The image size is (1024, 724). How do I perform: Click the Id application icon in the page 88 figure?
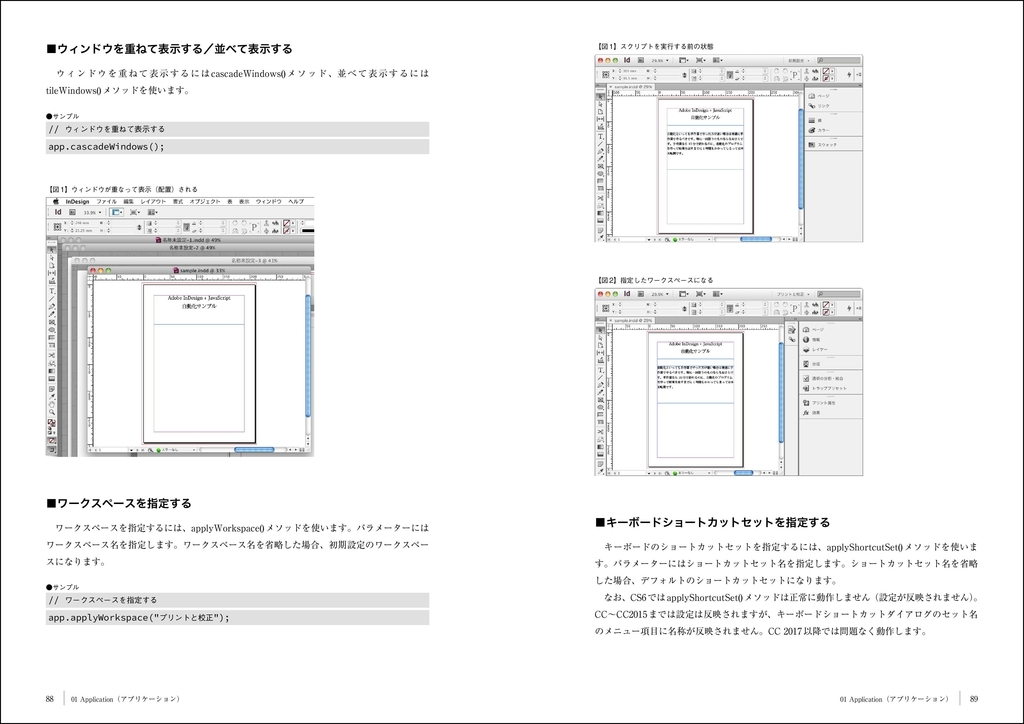tap(57, 212)
